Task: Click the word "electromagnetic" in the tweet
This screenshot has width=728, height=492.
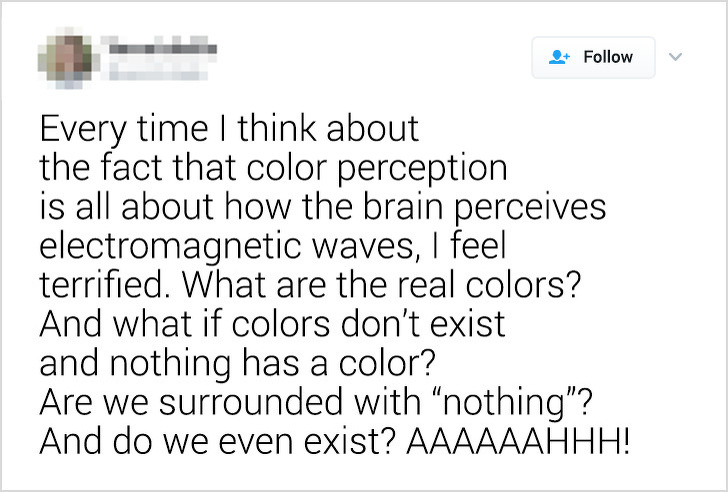Action: click(x=171, y=247)
